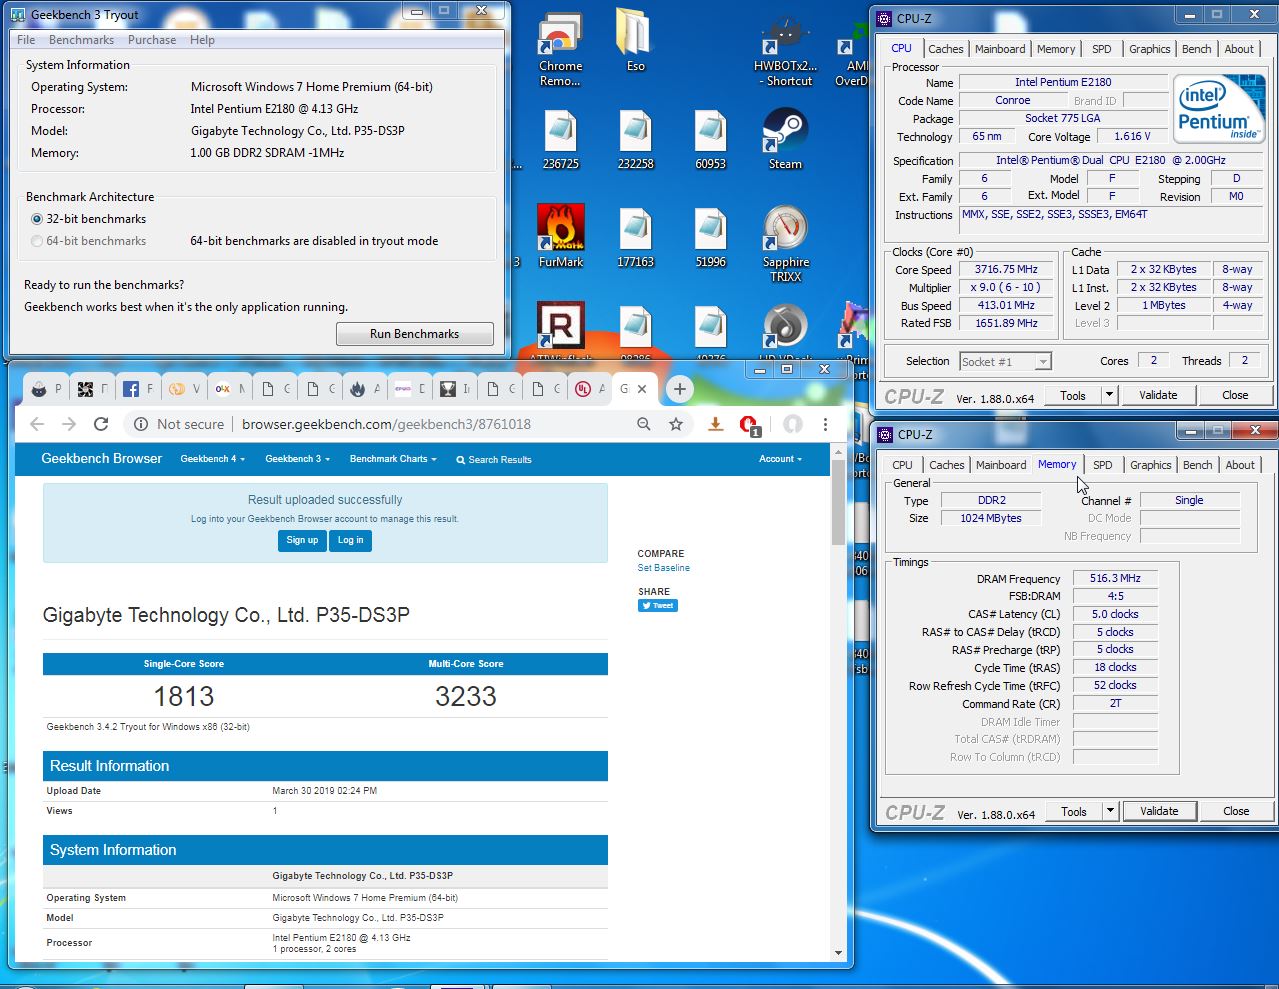Click the red ad-blocker extension icon
This screenshot has height=989, width=1279.
(748, 425)
